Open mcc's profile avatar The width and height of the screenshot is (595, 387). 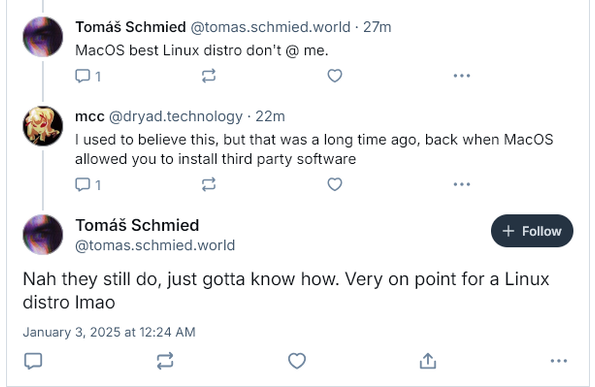pos(43,126)
